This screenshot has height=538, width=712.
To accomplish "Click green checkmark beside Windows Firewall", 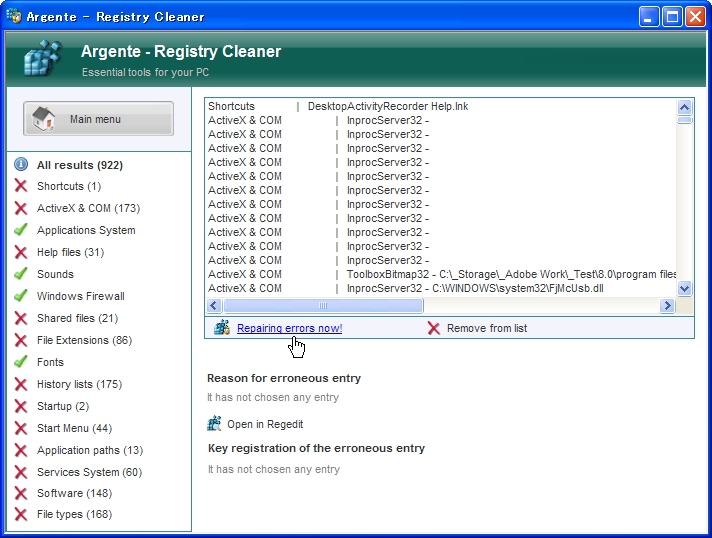I will 21,296.
